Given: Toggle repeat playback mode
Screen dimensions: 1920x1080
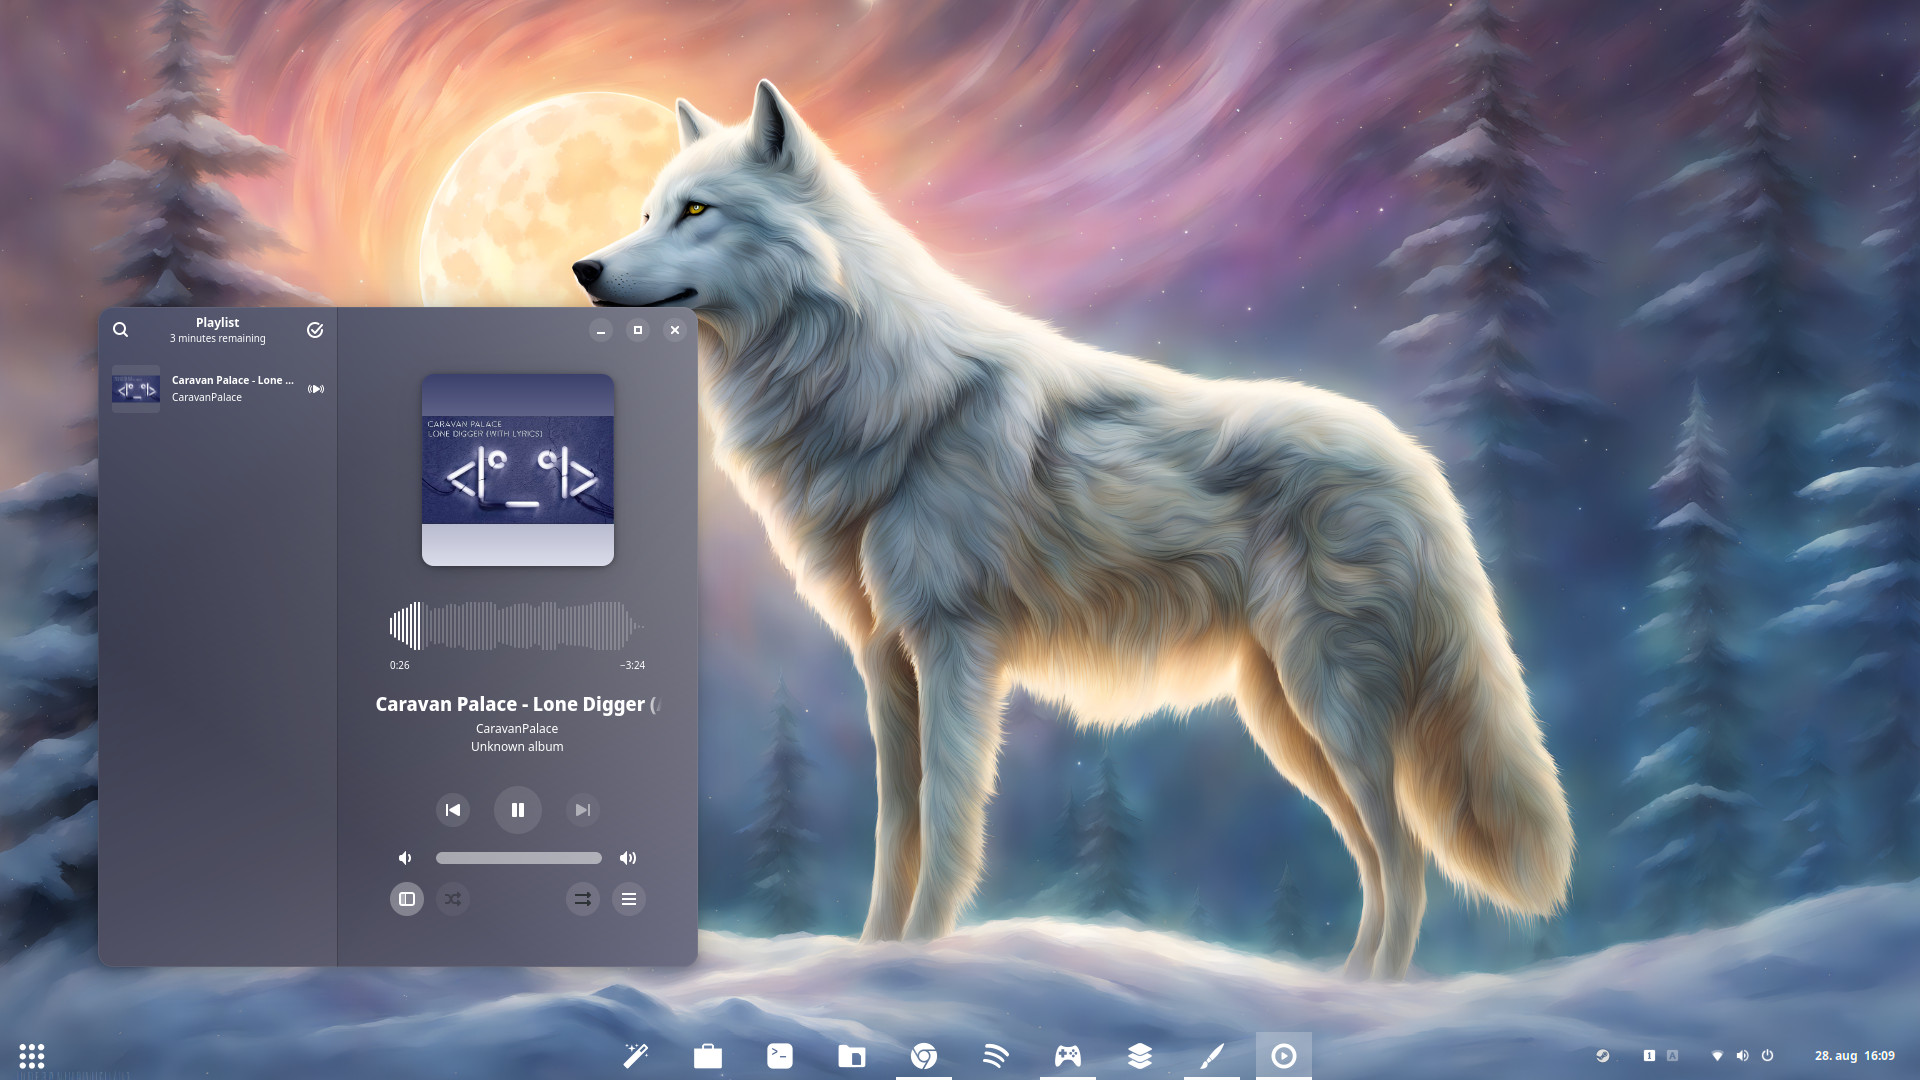Looking at the screenshot, I should (x=583, y=899).
